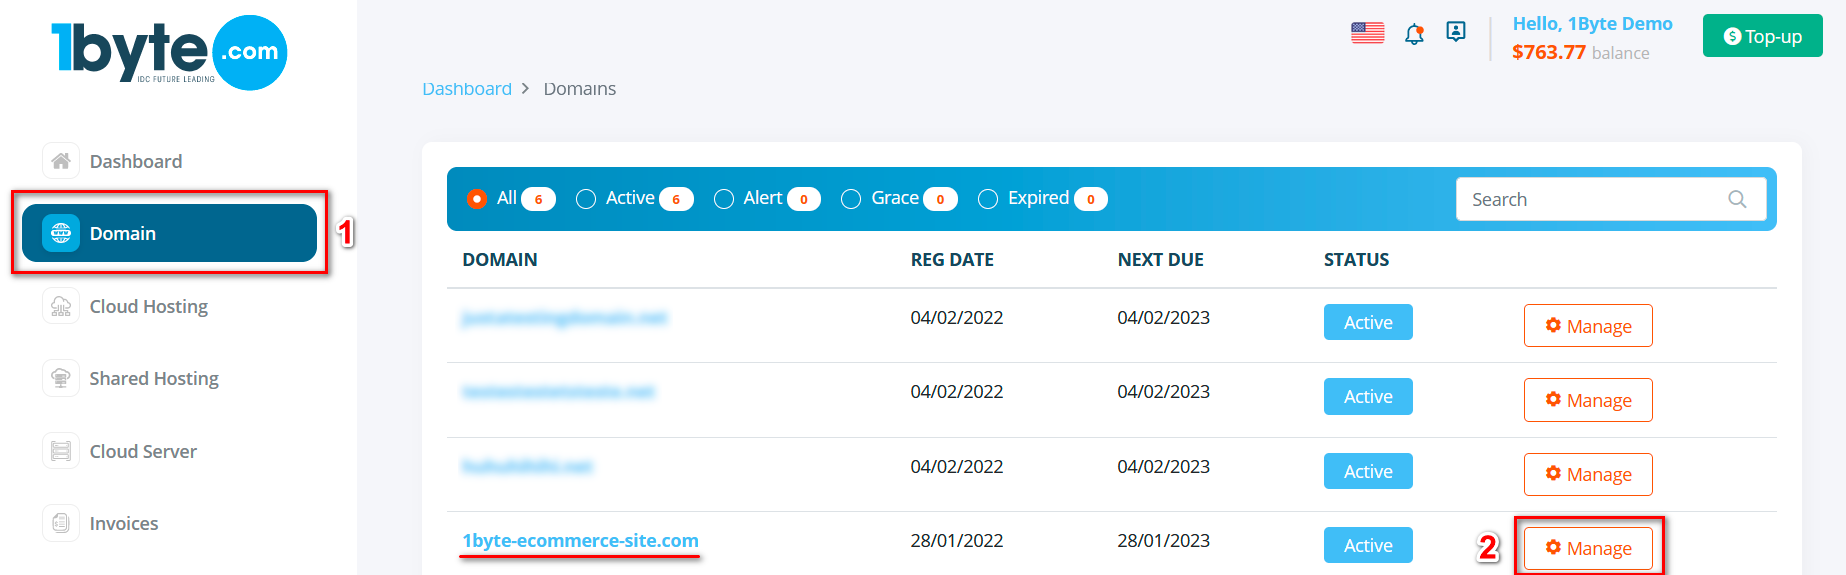Viewport: 1846px width, 575px height.
Task: Select the Expired radio filter
Action: point(988,199)
